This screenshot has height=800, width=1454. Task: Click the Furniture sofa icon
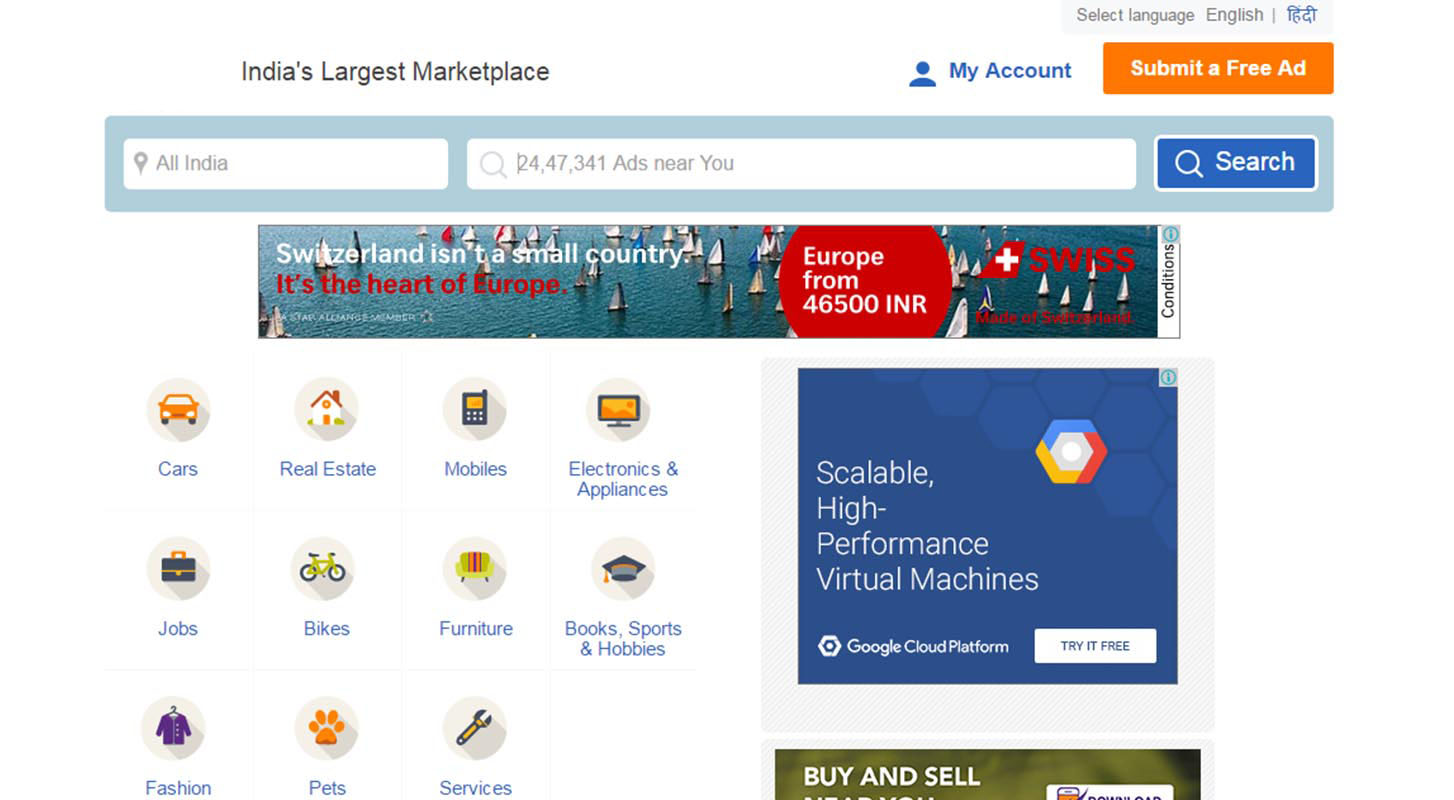pos(475,569)
